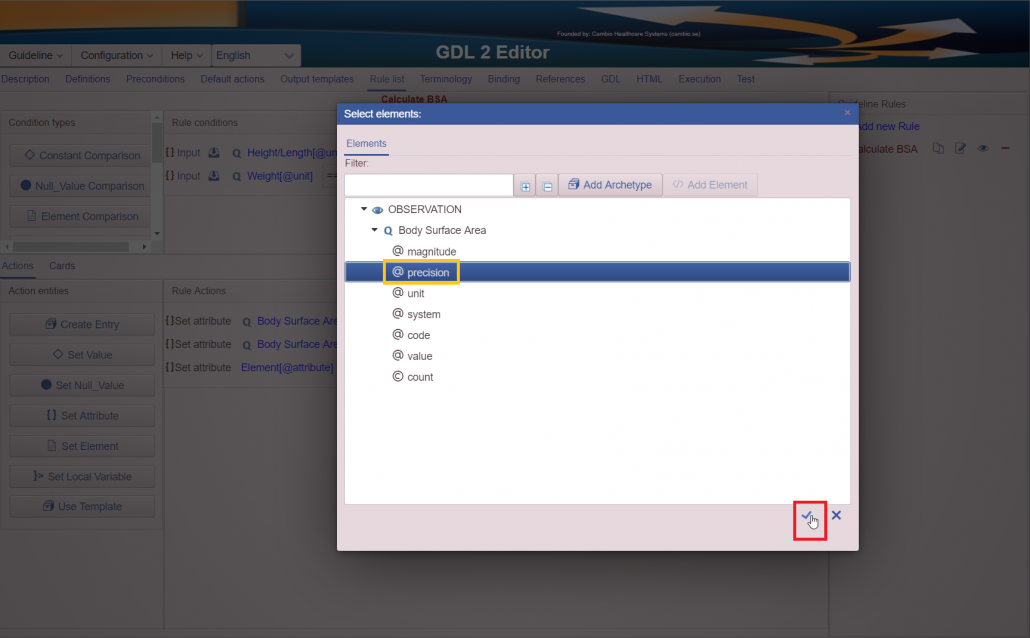Viewport: 1030px width, 638px height.
Task: Toggle the eye icon for Calculate BSA rule
Action: [983, 149]
